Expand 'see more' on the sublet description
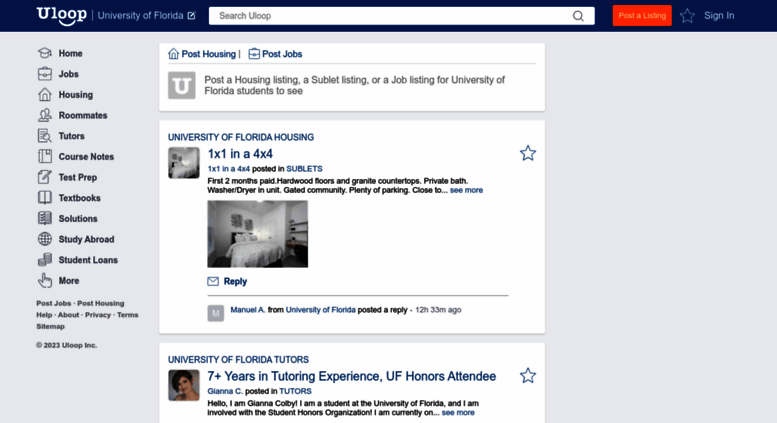The width and height of the screenshot is (777, 423). pos(466,190)
